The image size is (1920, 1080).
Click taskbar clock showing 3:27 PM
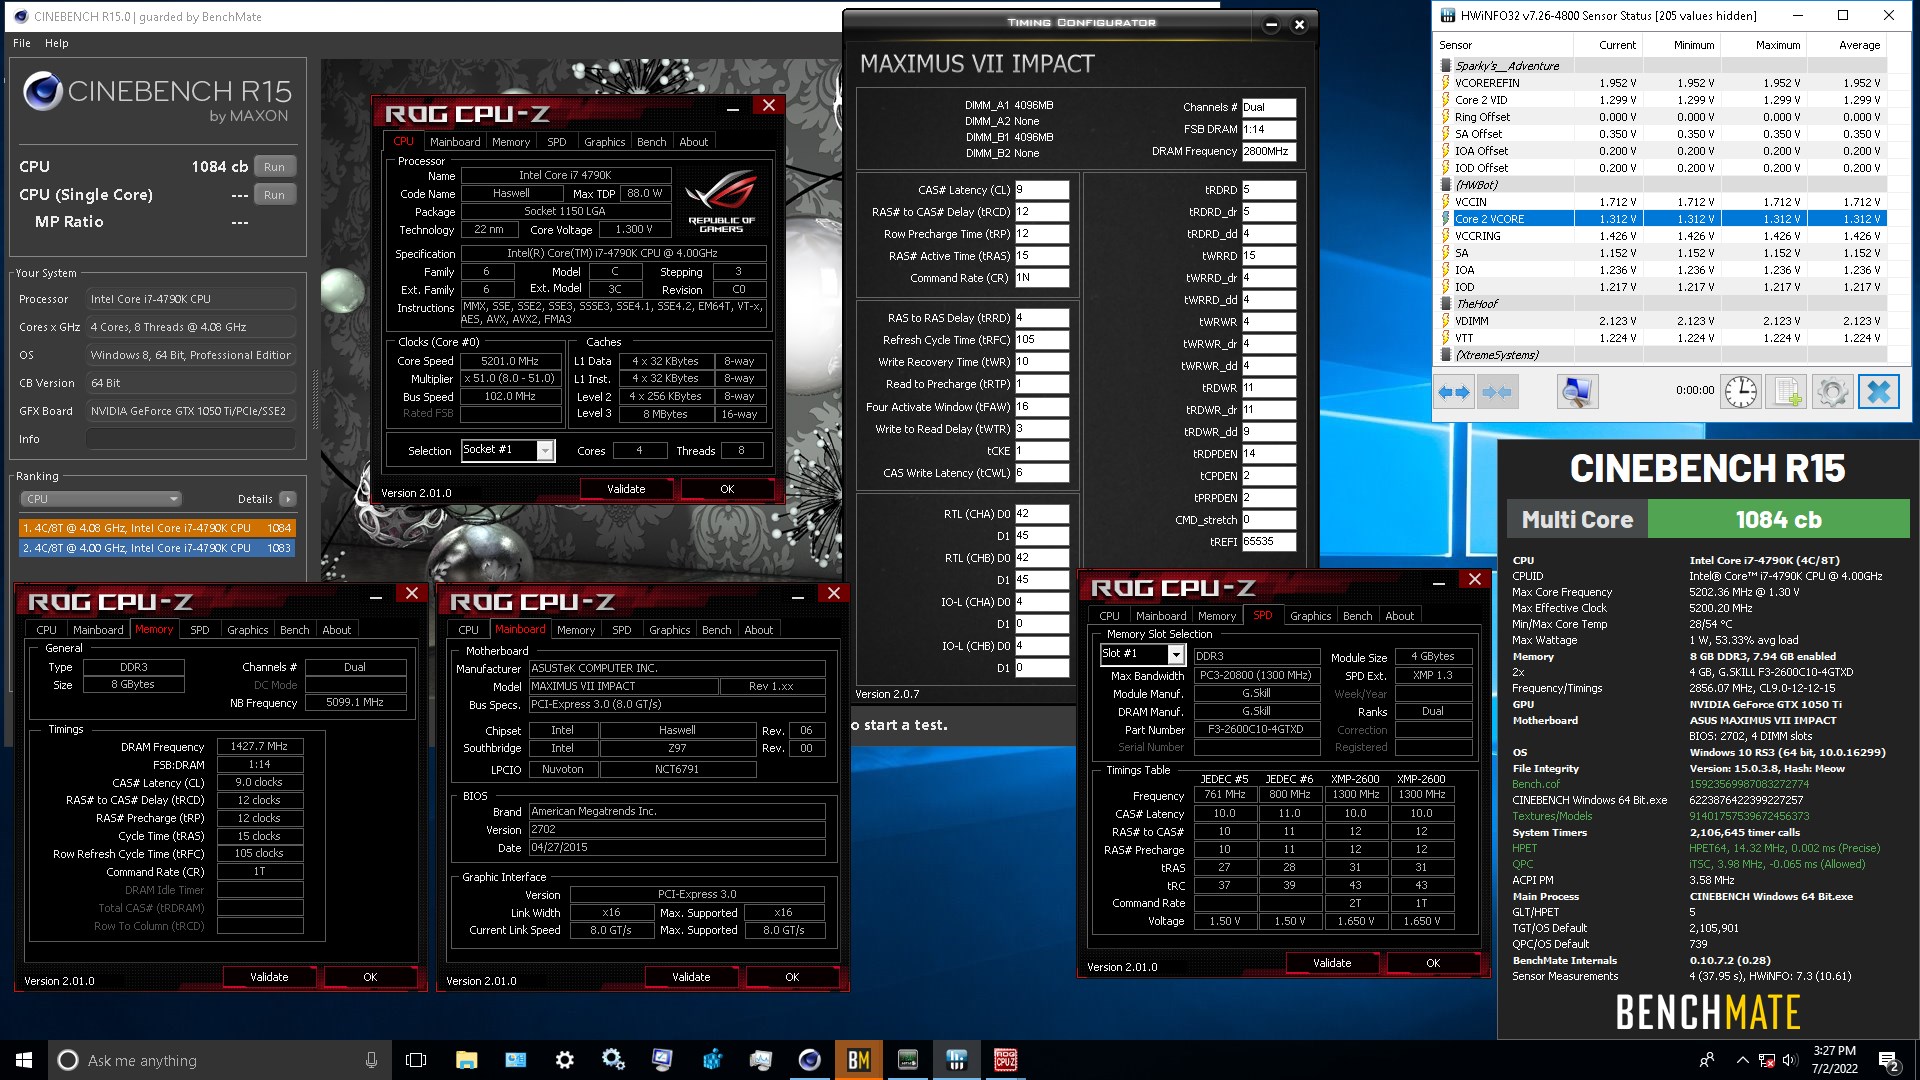tap(1835, 1060)
